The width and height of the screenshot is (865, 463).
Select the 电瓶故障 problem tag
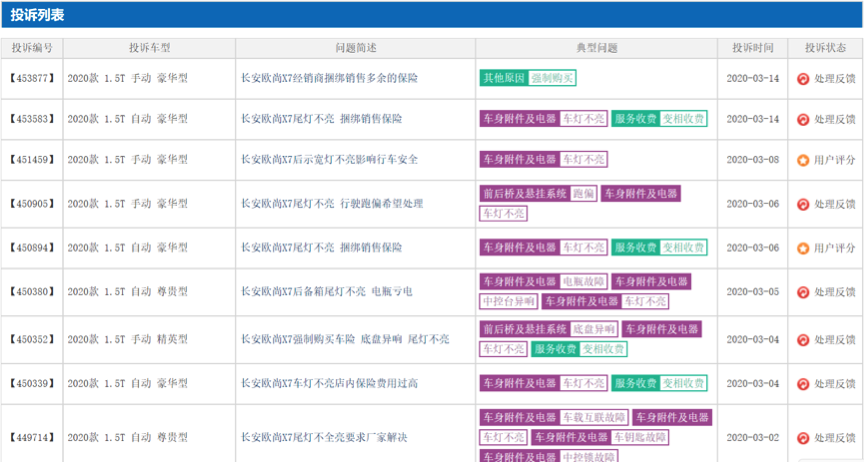click(583, 282)
